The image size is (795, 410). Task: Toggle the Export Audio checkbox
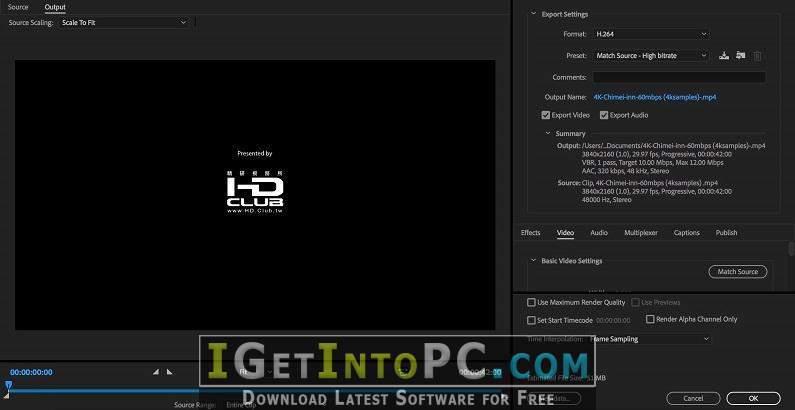[x=604, y=115]
